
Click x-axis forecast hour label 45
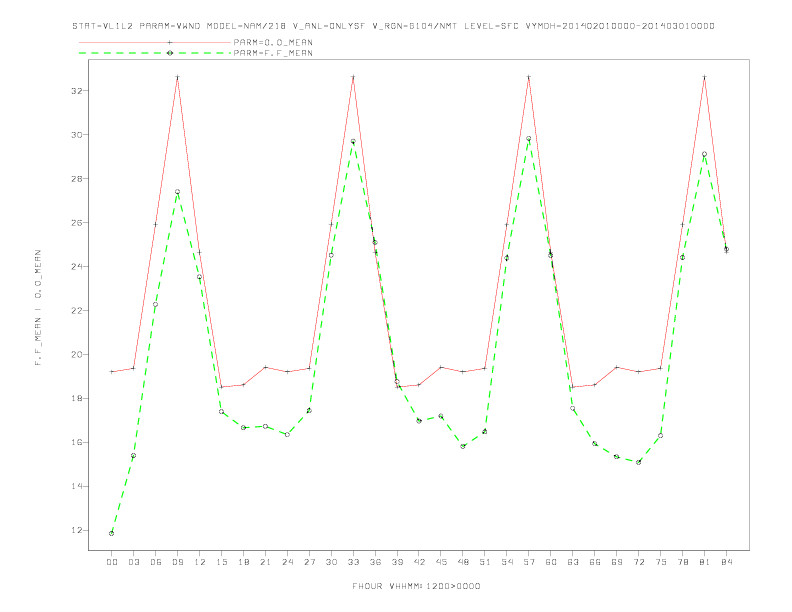pyautogui.click(x=441, y=562)
